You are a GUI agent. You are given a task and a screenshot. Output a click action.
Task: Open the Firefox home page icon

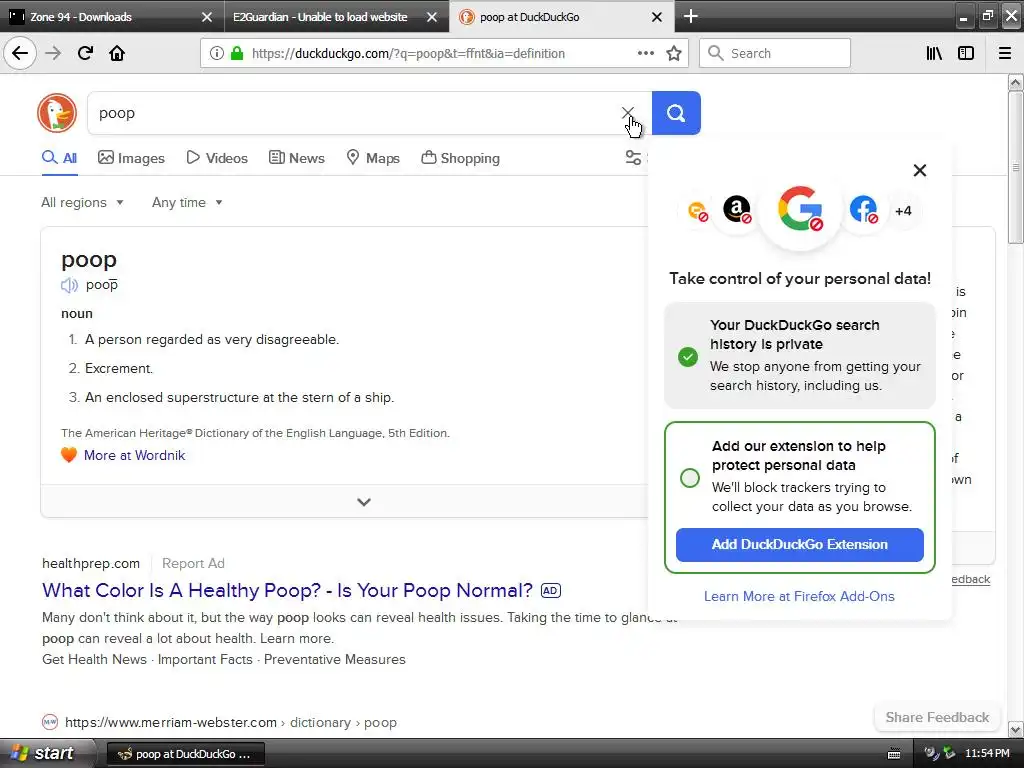pos(117,53)
